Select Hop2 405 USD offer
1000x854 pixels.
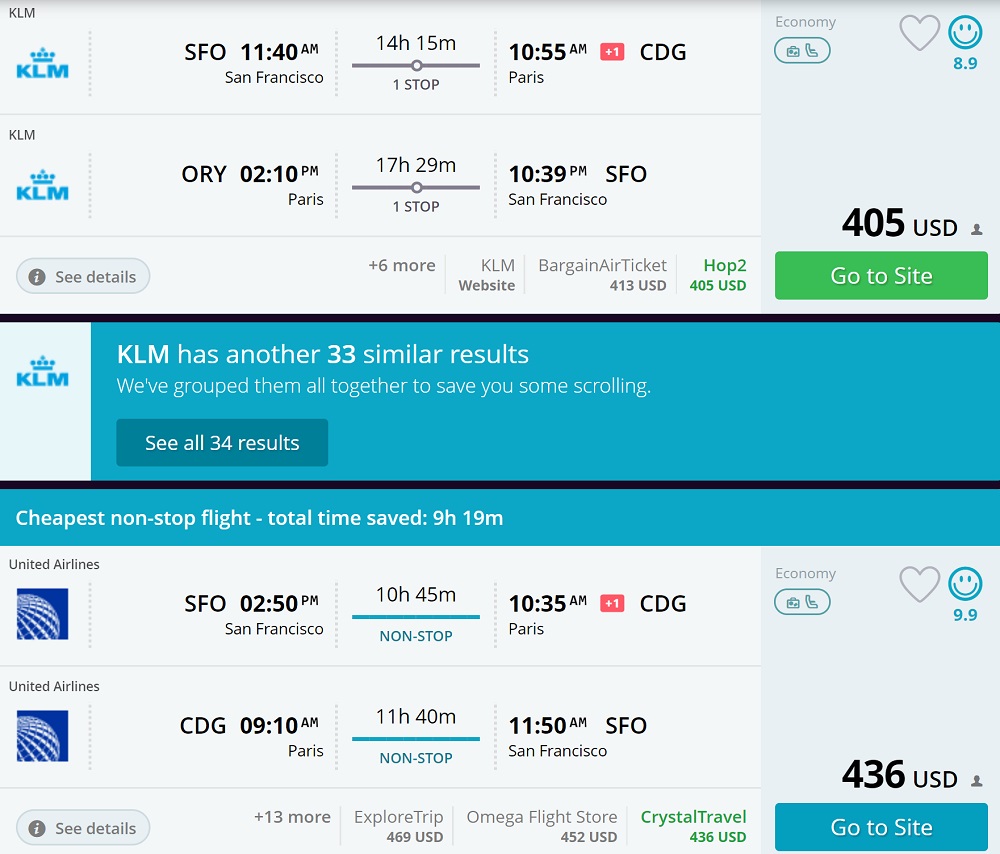717,275
